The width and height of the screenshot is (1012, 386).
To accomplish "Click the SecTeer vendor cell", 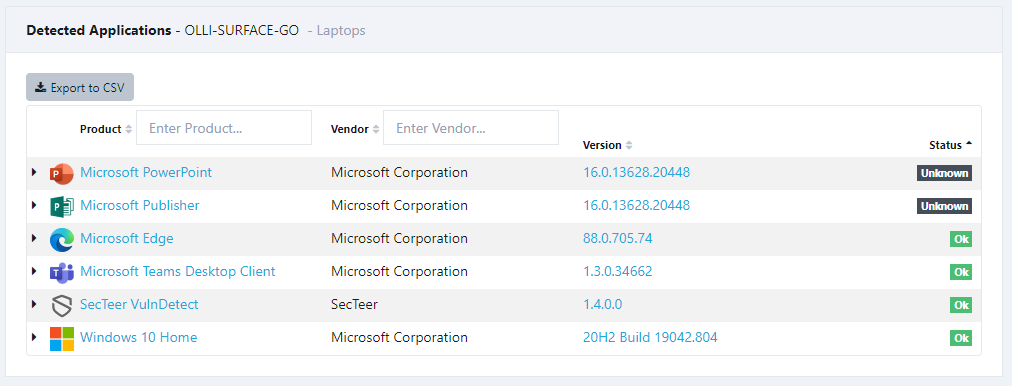I will (x=354, y=304).
